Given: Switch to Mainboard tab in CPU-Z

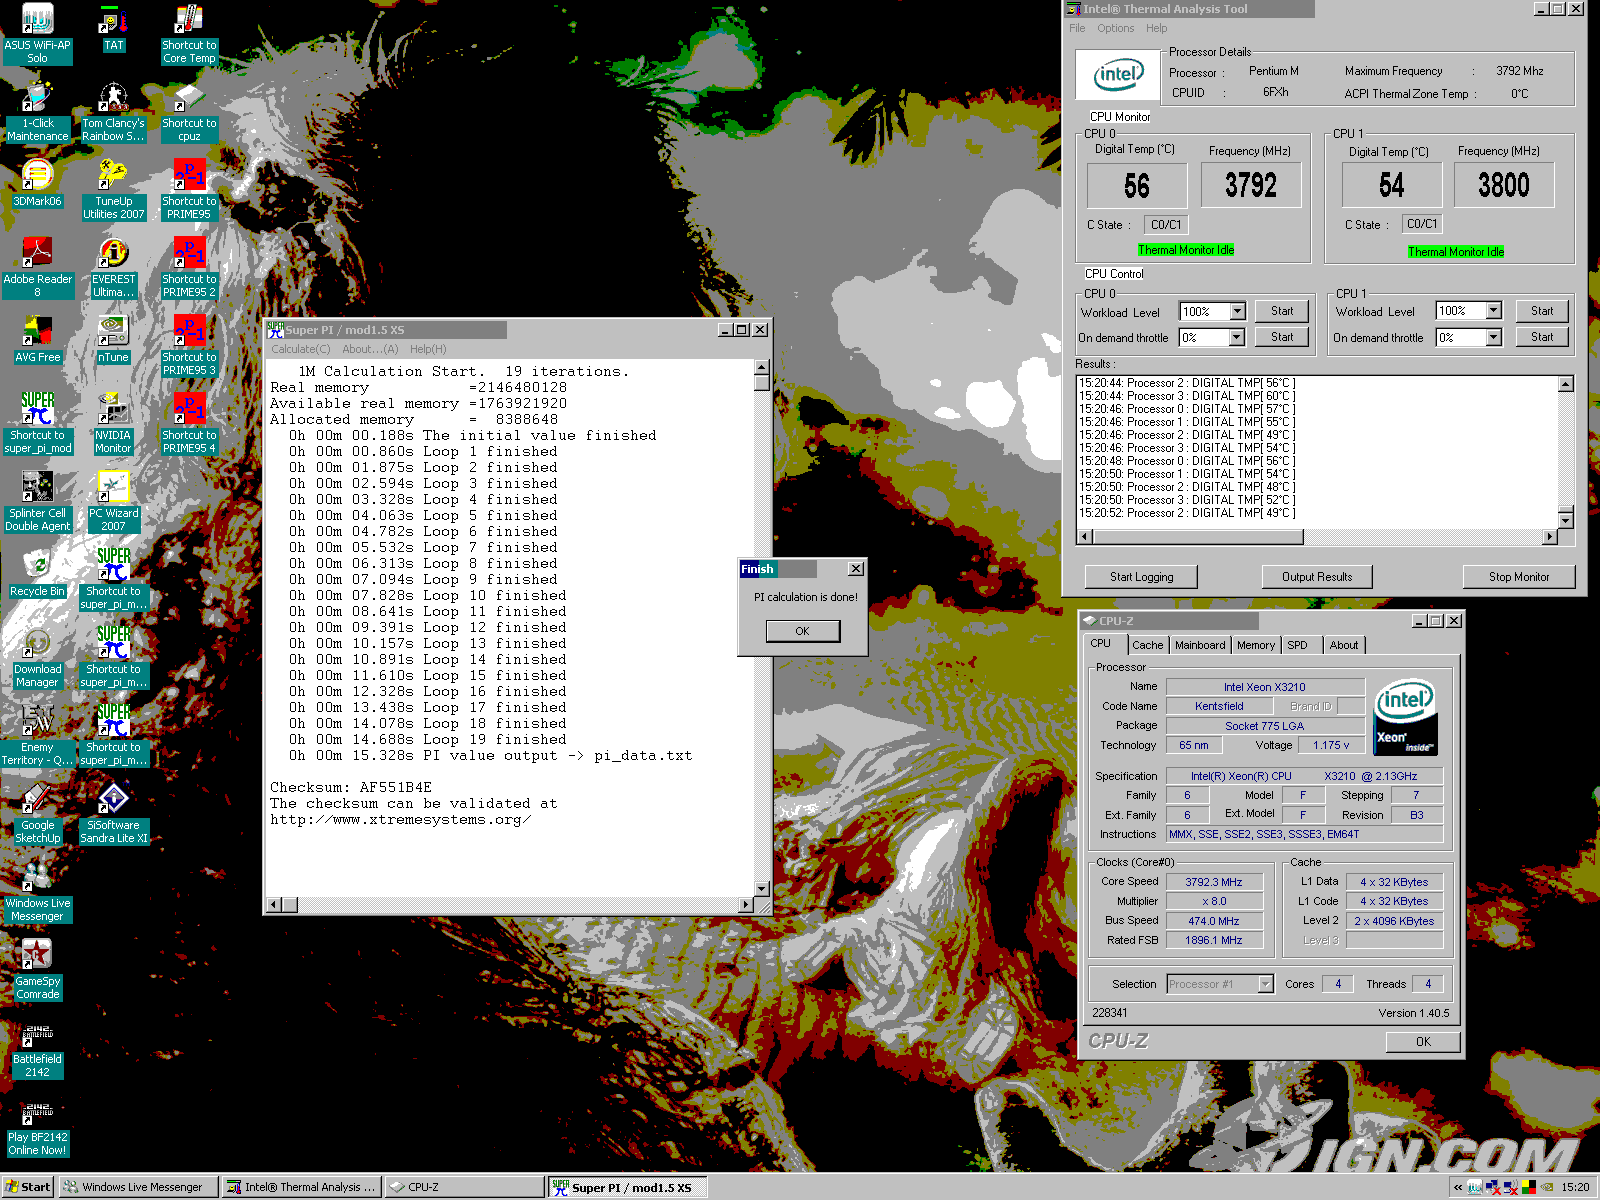Looking at the screenshot, I should tap(1200, 645).
